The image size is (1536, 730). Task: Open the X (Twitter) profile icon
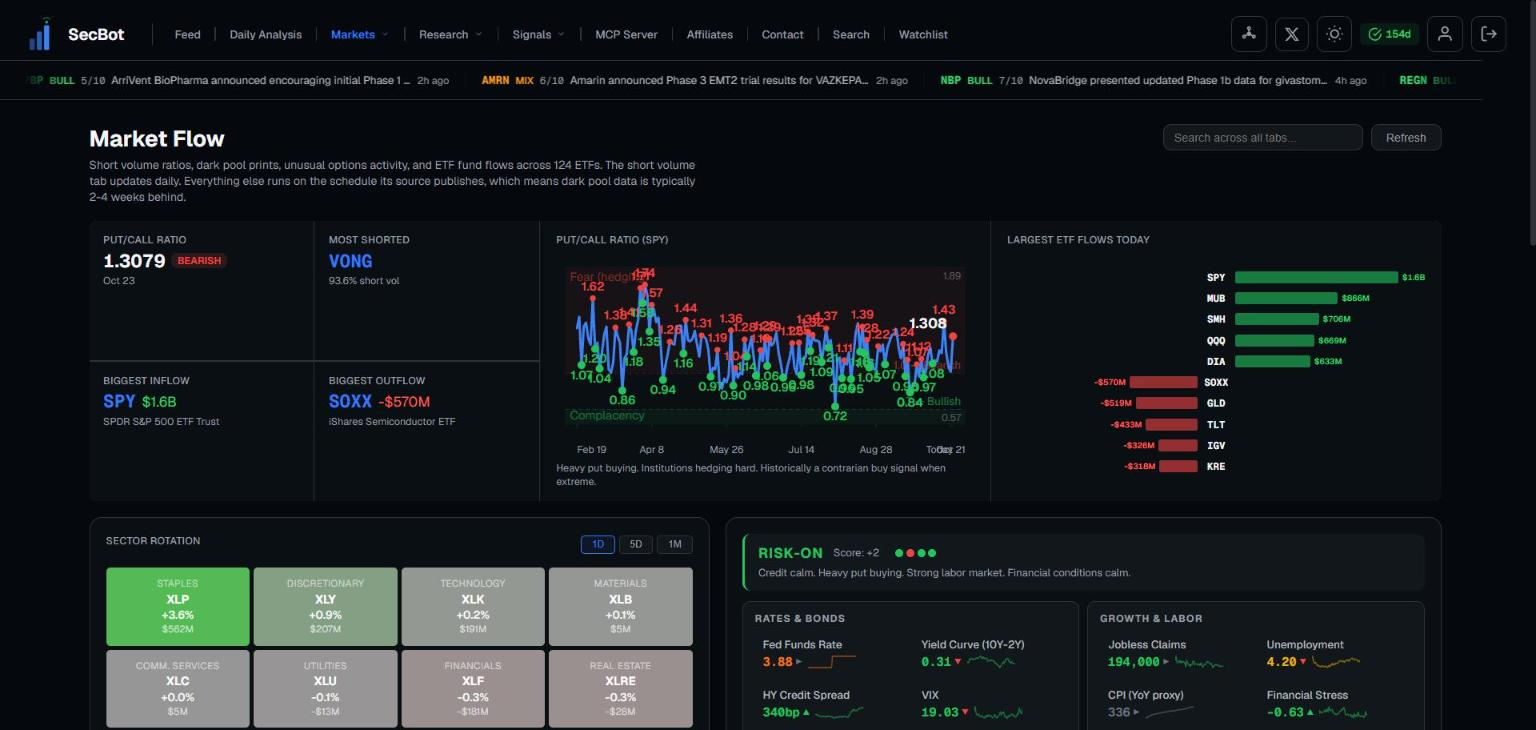1291,34
